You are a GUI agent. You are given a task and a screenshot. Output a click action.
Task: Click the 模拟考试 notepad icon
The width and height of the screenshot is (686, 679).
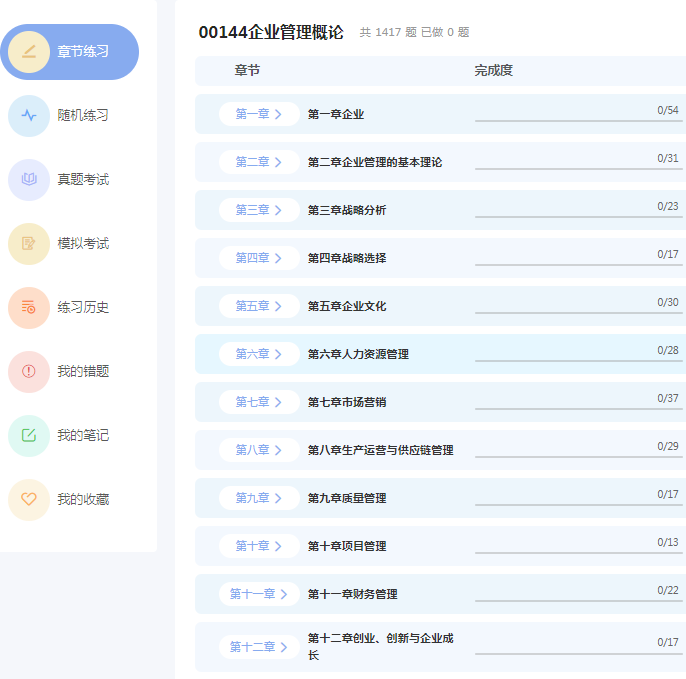29,243
